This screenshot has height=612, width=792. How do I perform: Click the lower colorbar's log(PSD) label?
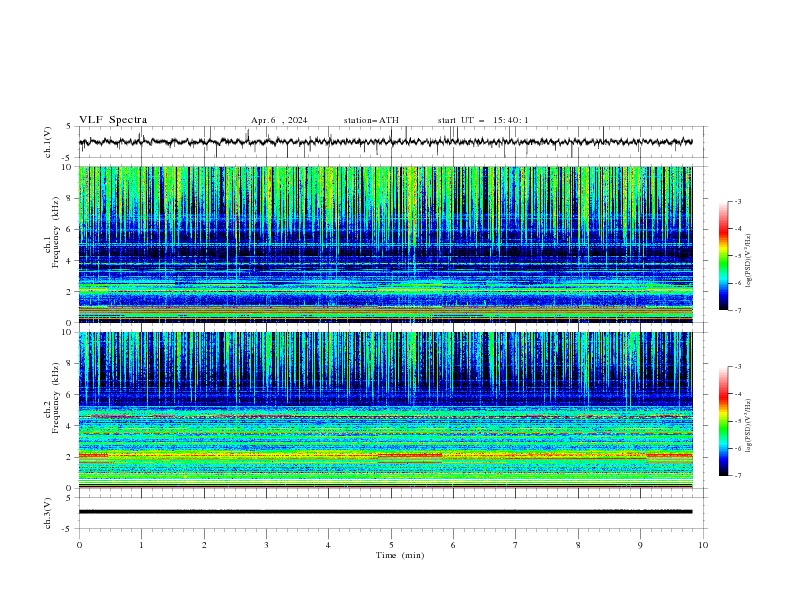pyautogui.click(x=749, y=426)
